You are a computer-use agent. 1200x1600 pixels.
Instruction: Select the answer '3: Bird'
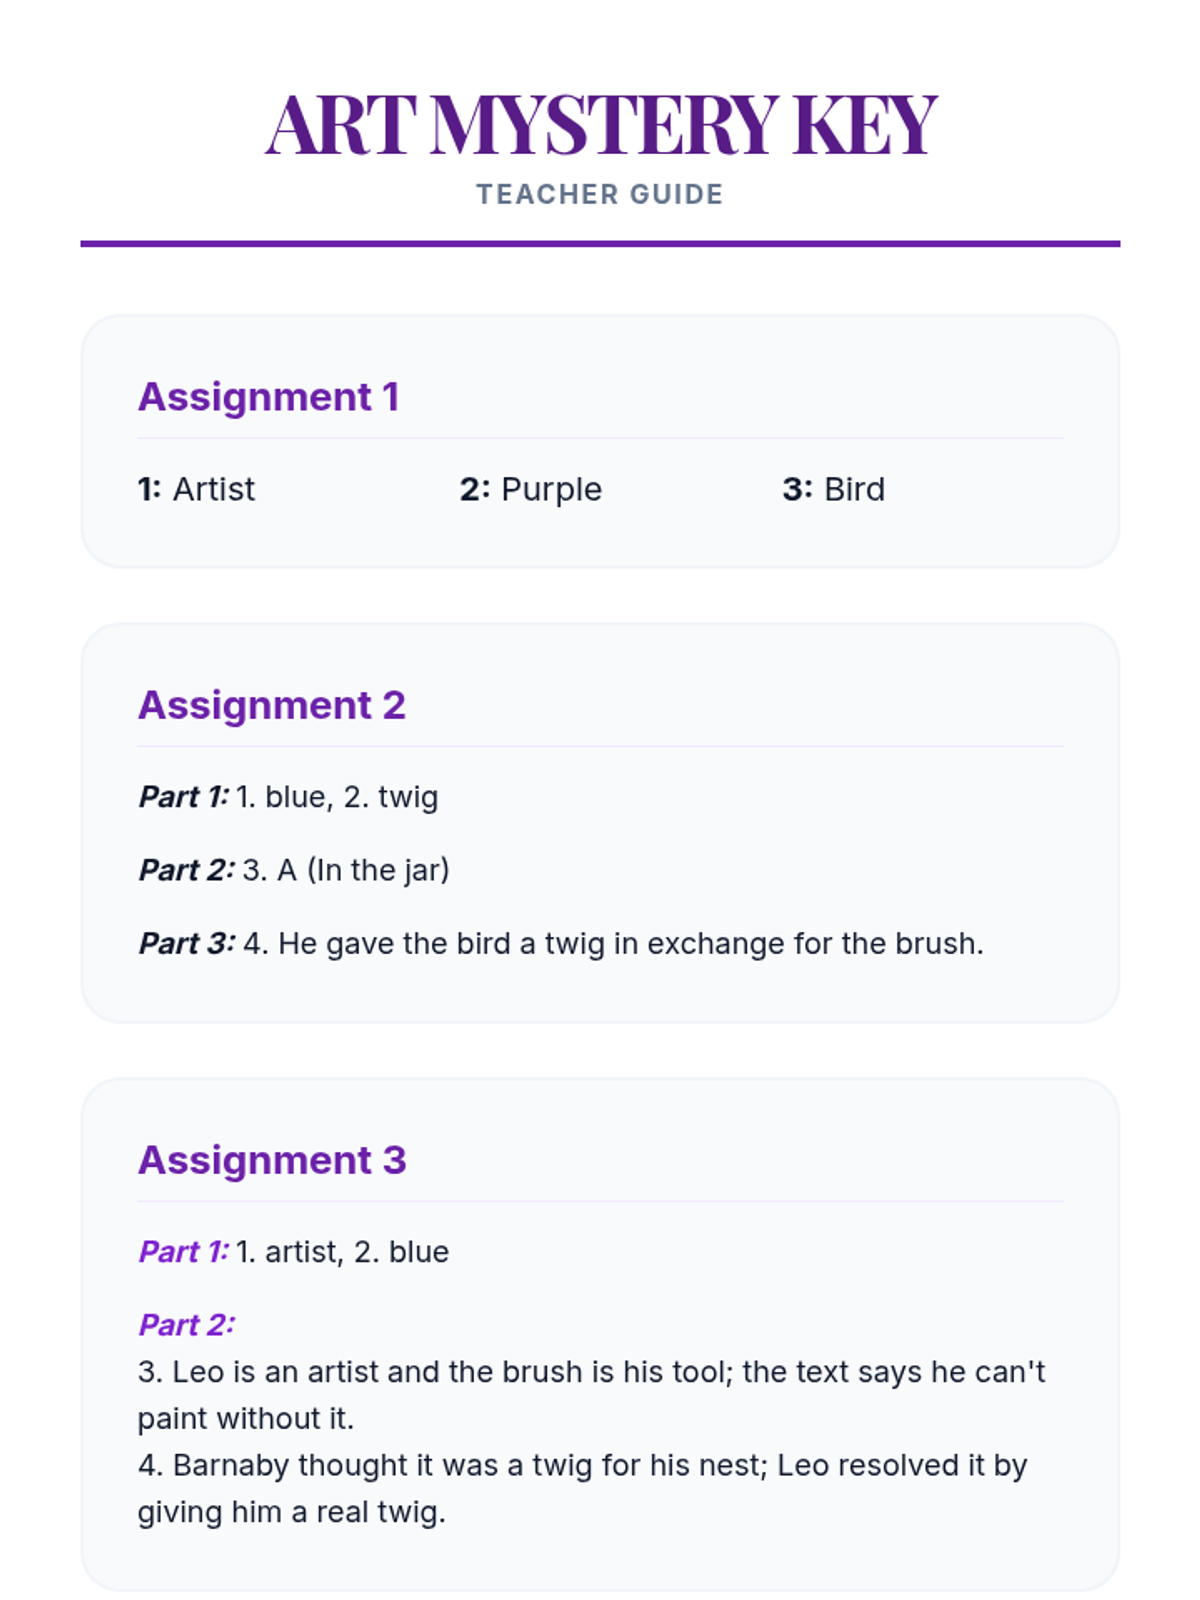pyautogui.click(x=834, y=489)
